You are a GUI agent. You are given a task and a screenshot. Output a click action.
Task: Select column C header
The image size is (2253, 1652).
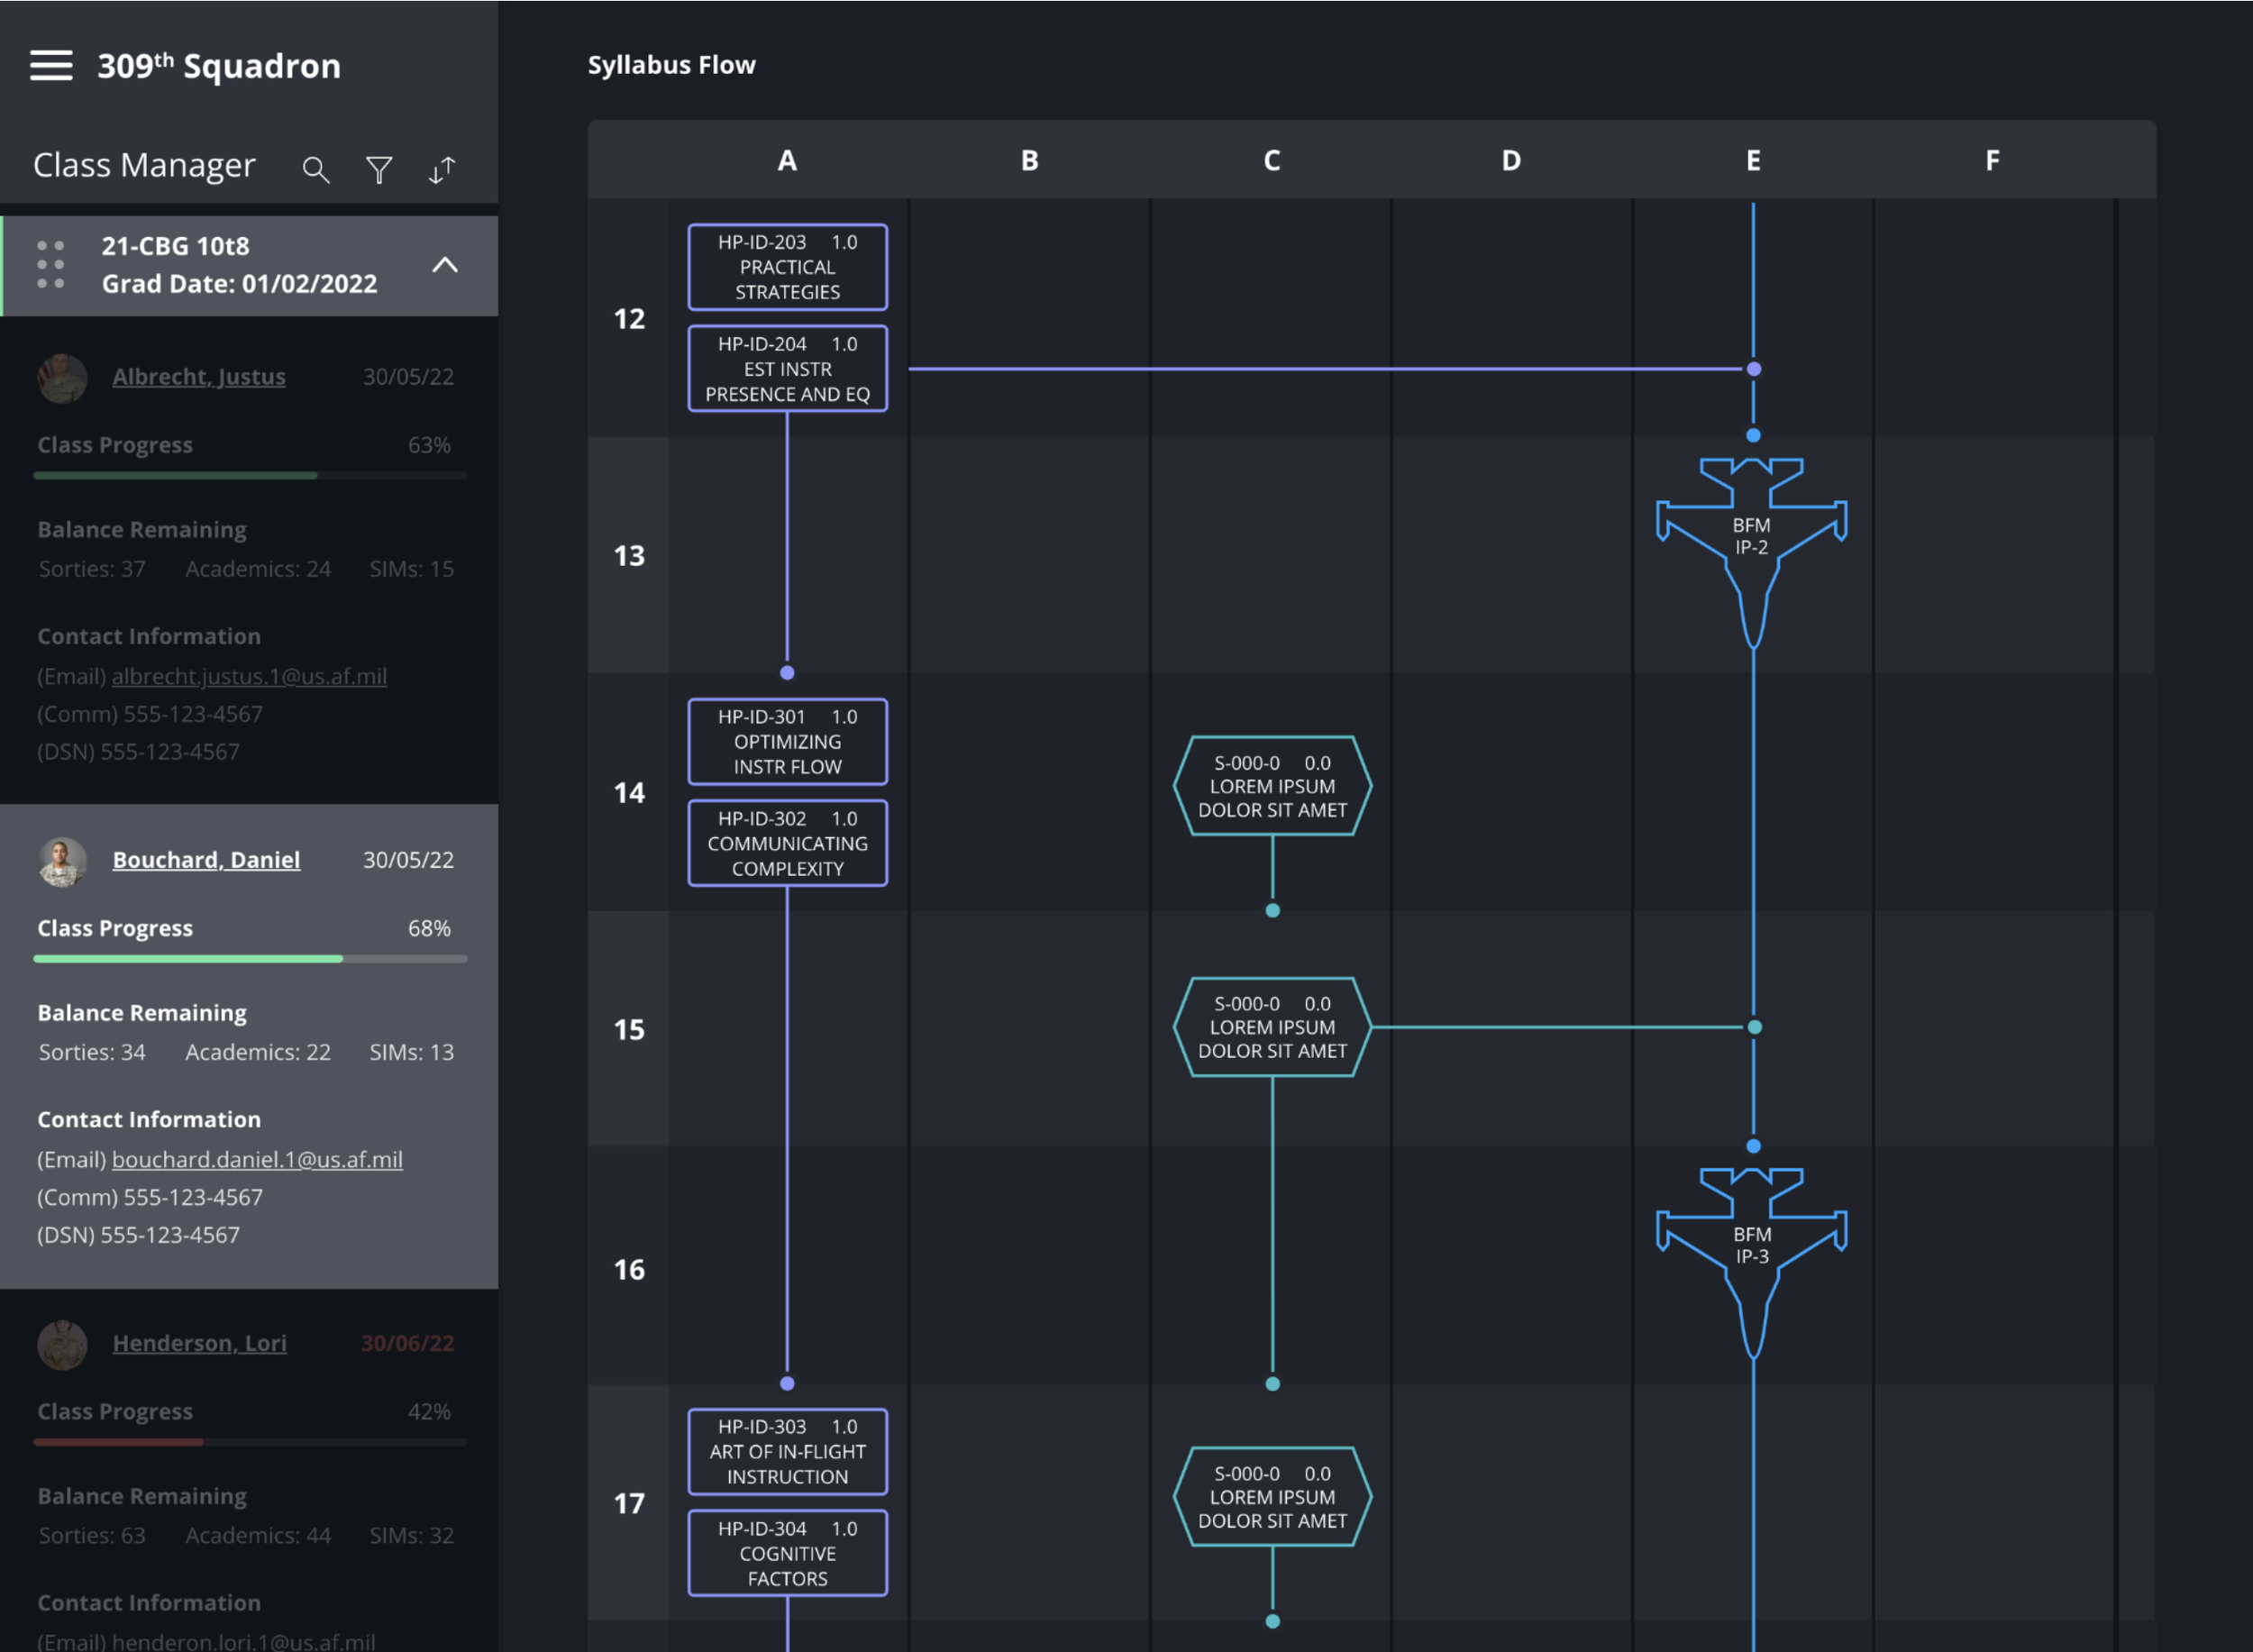tap(1271, 161)
